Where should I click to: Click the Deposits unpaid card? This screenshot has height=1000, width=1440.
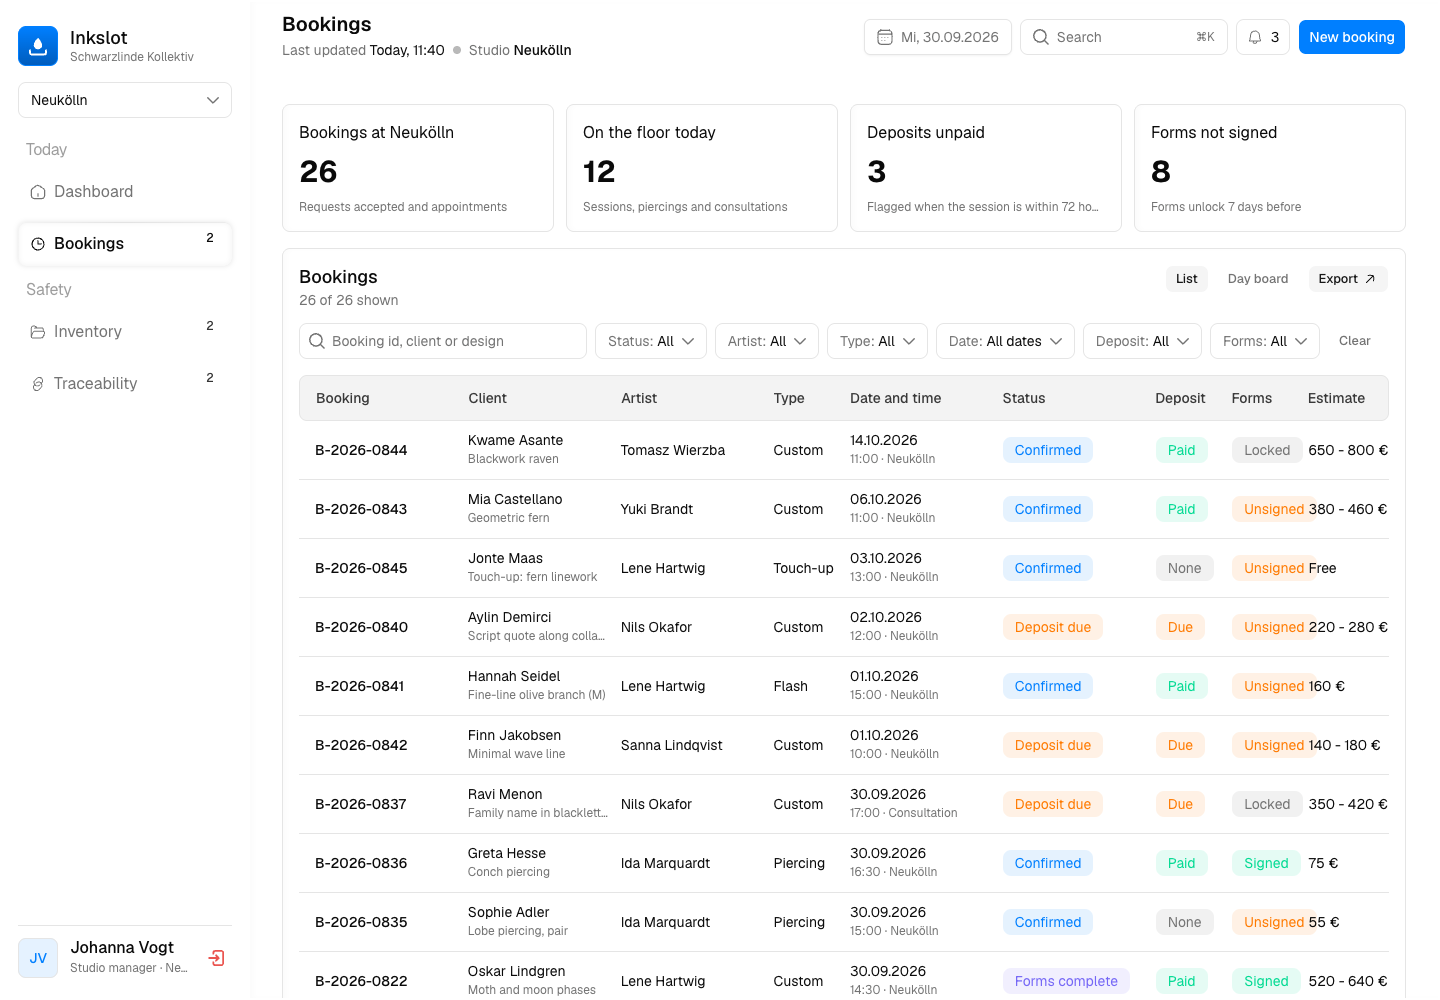tap(986, 168)
